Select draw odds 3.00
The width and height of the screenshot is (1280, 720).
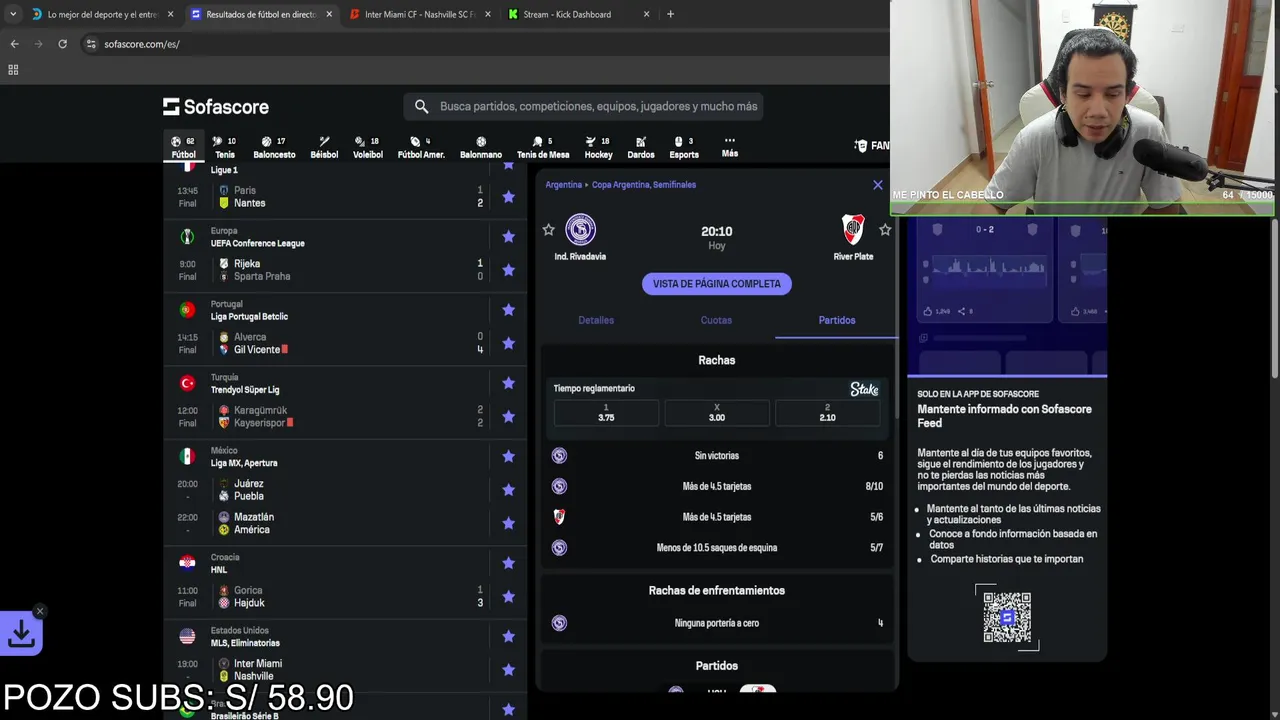click(x=717, y=413)
